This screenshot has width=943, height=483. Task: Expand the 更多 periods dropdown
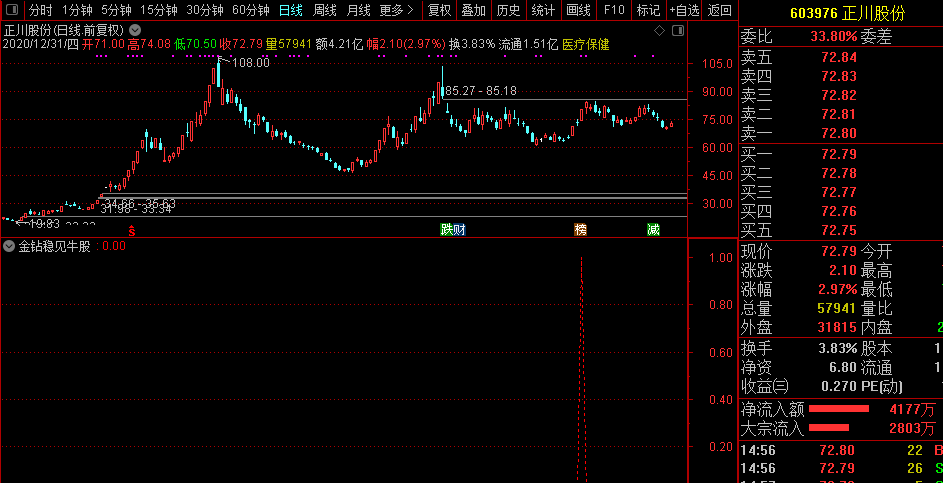pos(397,10)
